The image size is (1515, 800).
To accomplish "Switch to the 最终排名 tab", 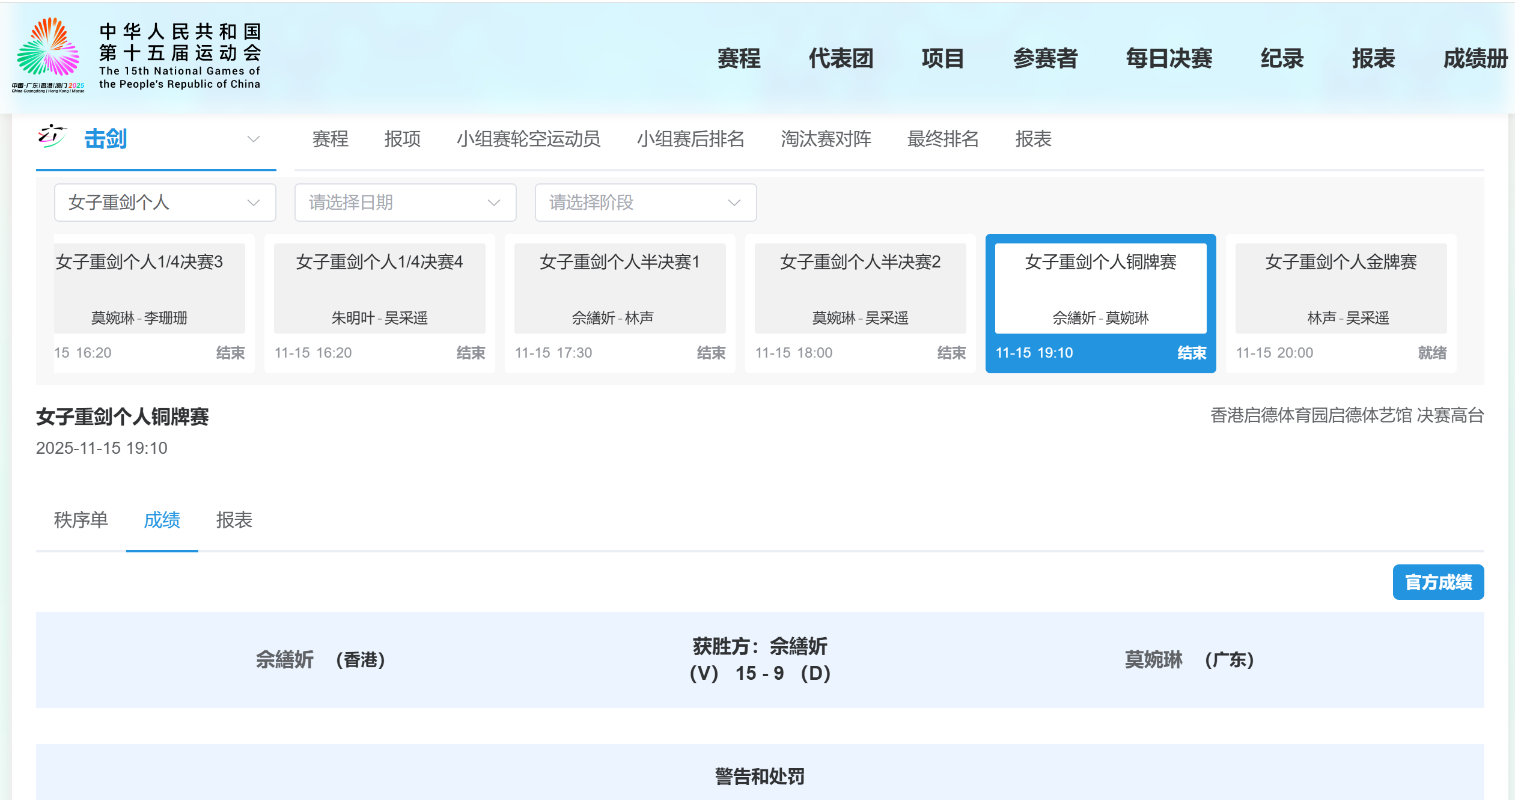I will point(942,139).
